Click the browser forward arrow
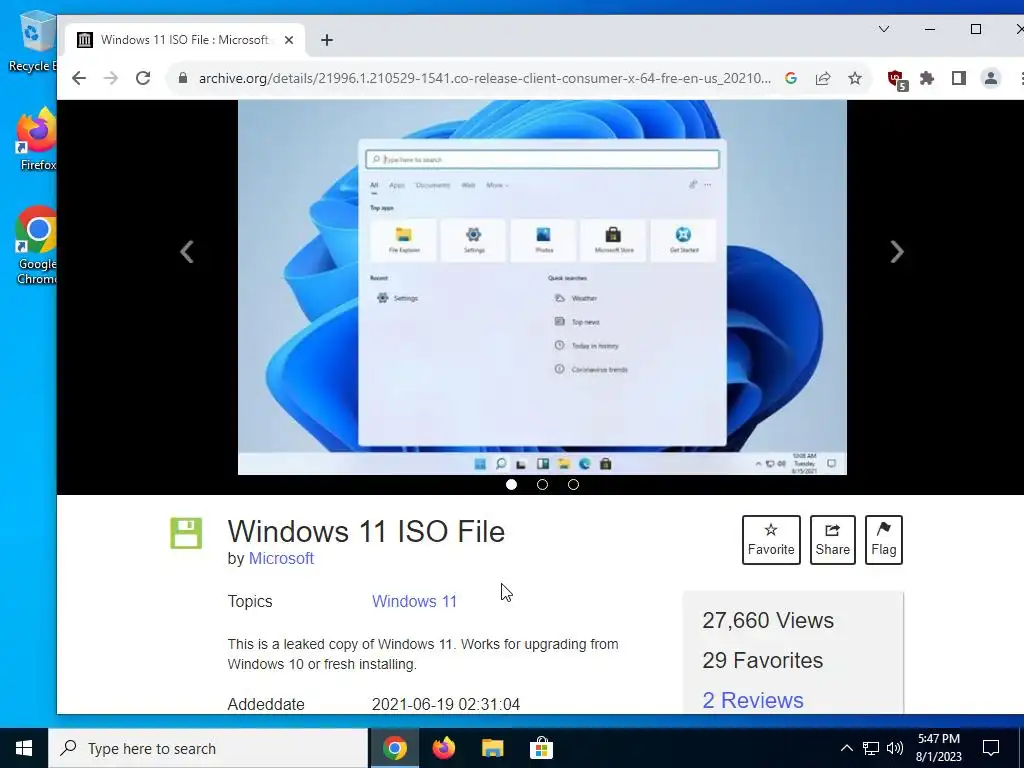This screenshot has height=768, width=1024. tap(111, 78)
